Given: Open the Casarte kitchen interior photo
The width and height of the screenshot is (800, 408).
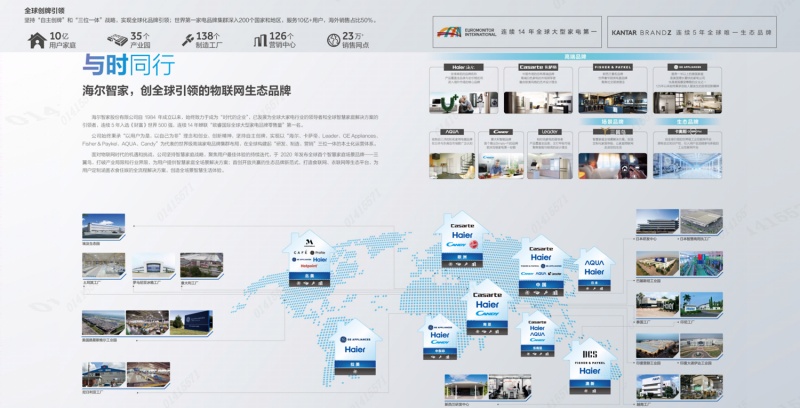Looking at the screenshot, I should click(x=538, y=103).
